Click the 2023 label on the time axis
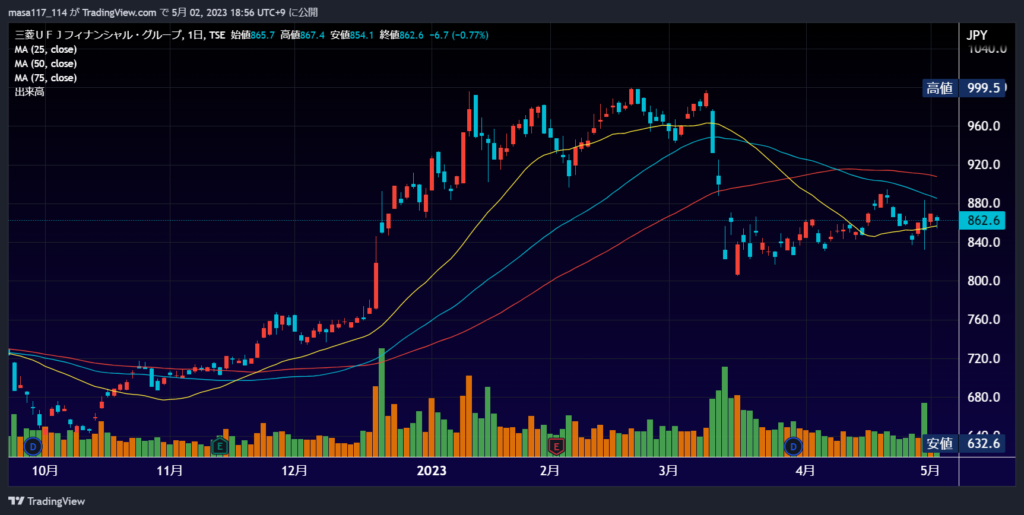 point(431,471)
